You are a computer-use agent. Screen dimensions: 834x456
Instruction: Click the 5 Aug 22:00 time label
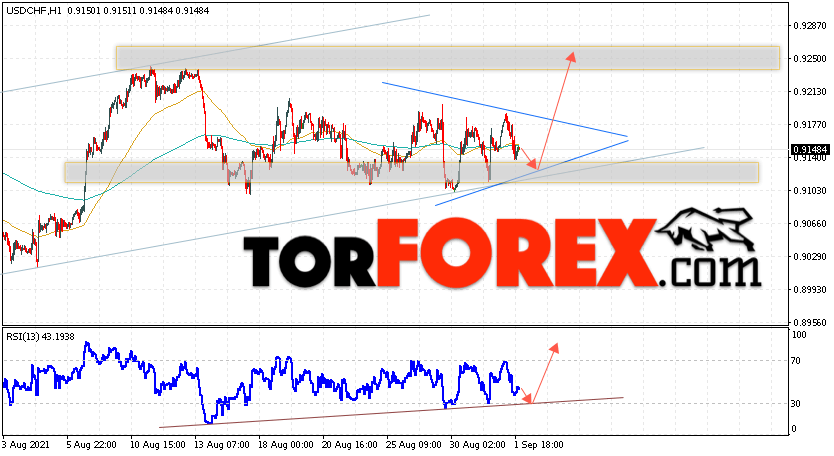pos(91,444)
